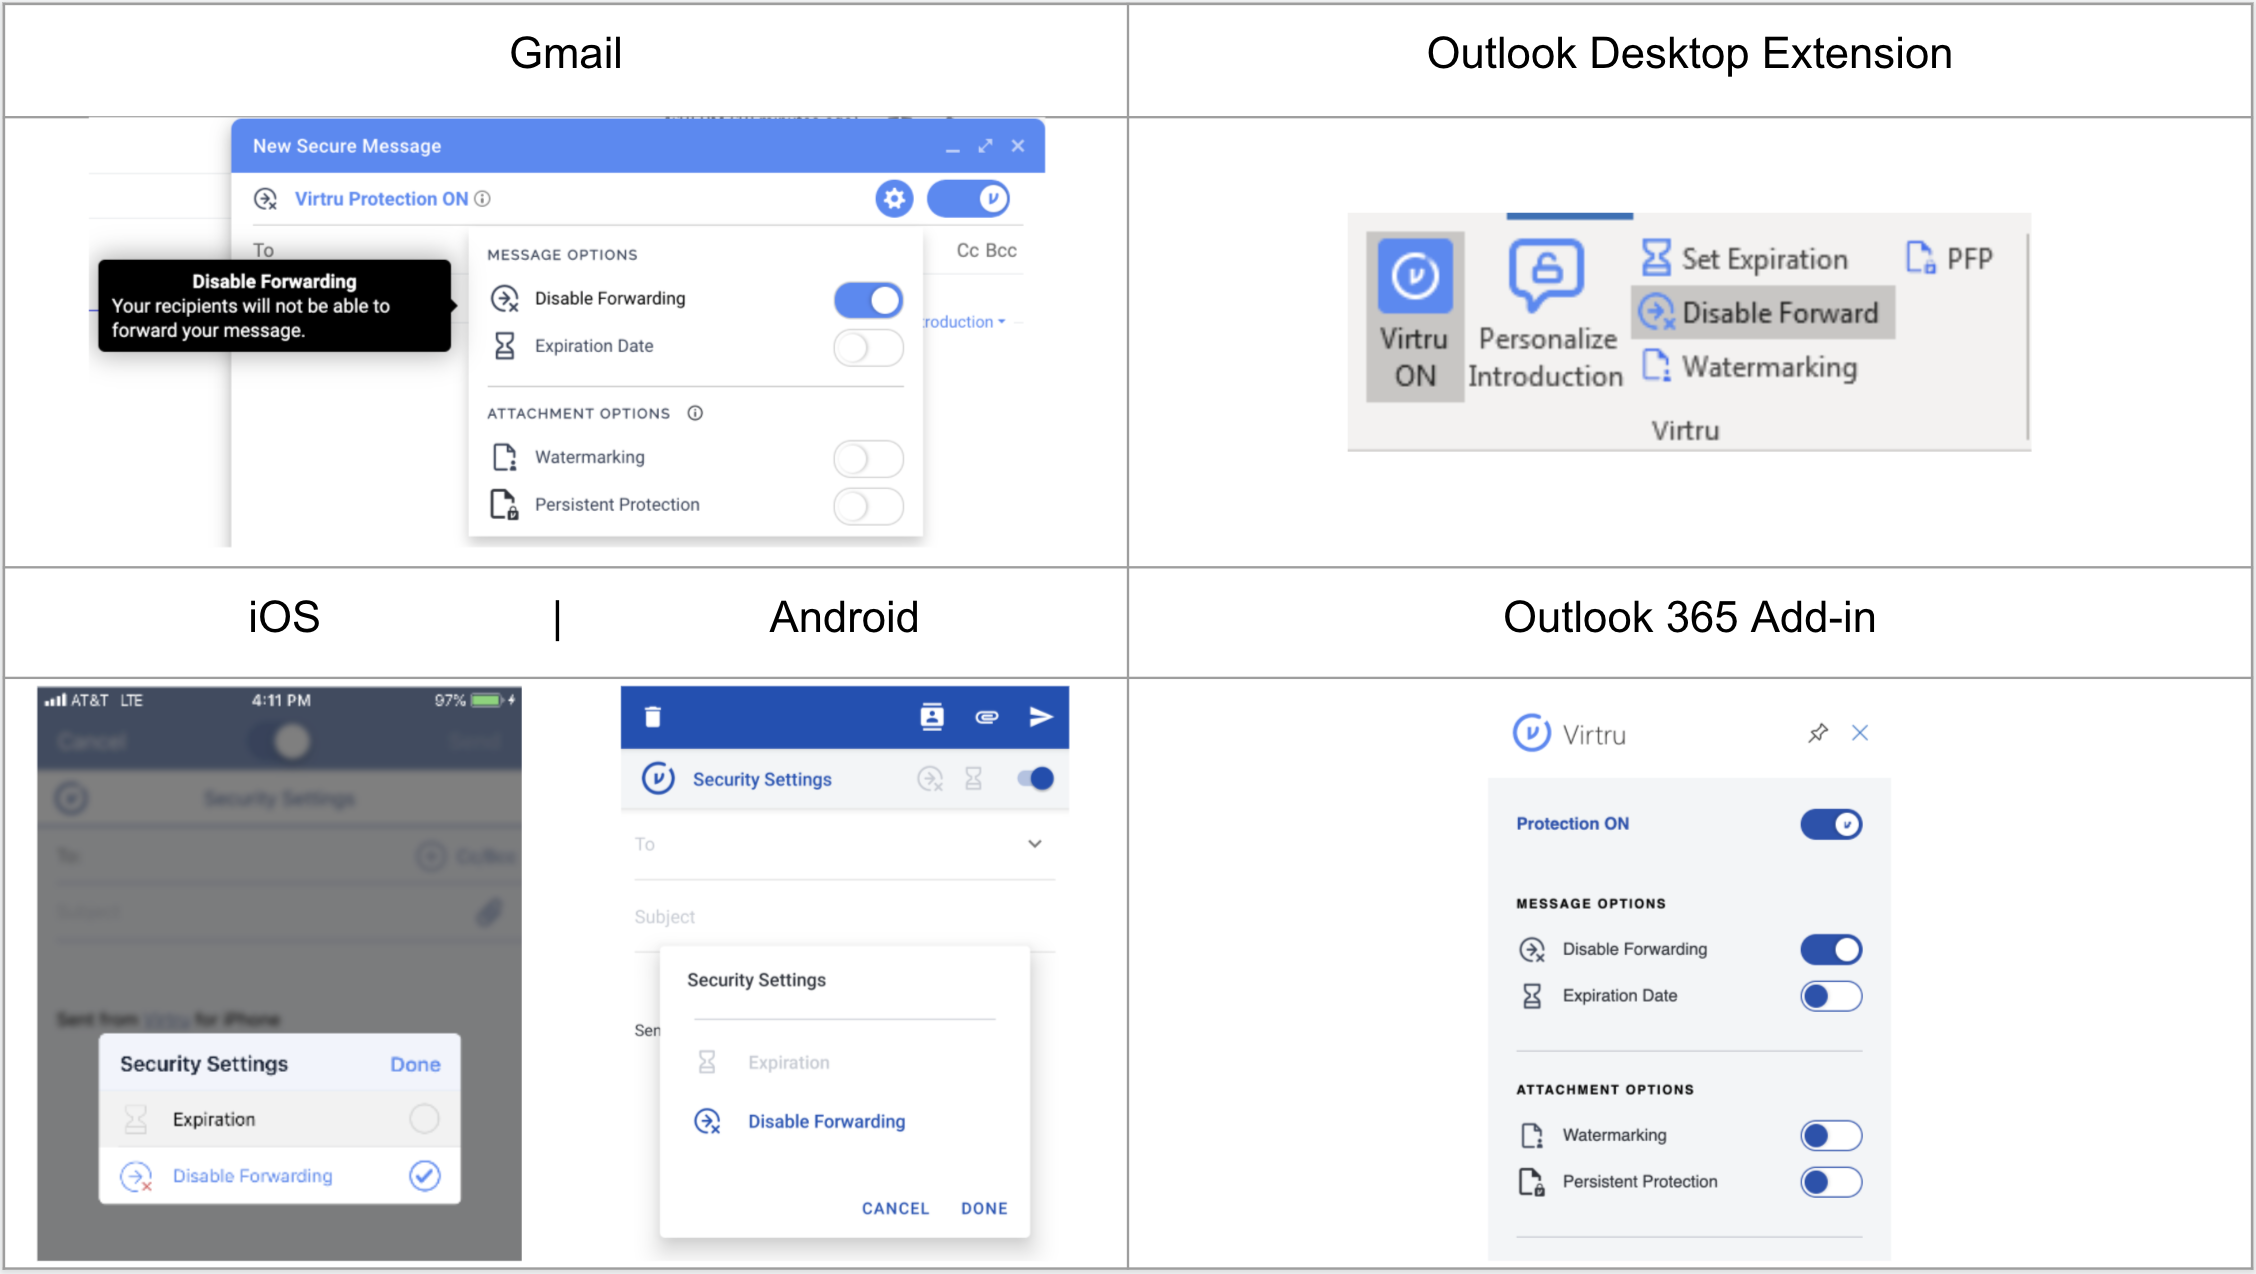Click Set Expiration in Outlook ribbon
2256x1274 pixels.
tap(1744, 259)
